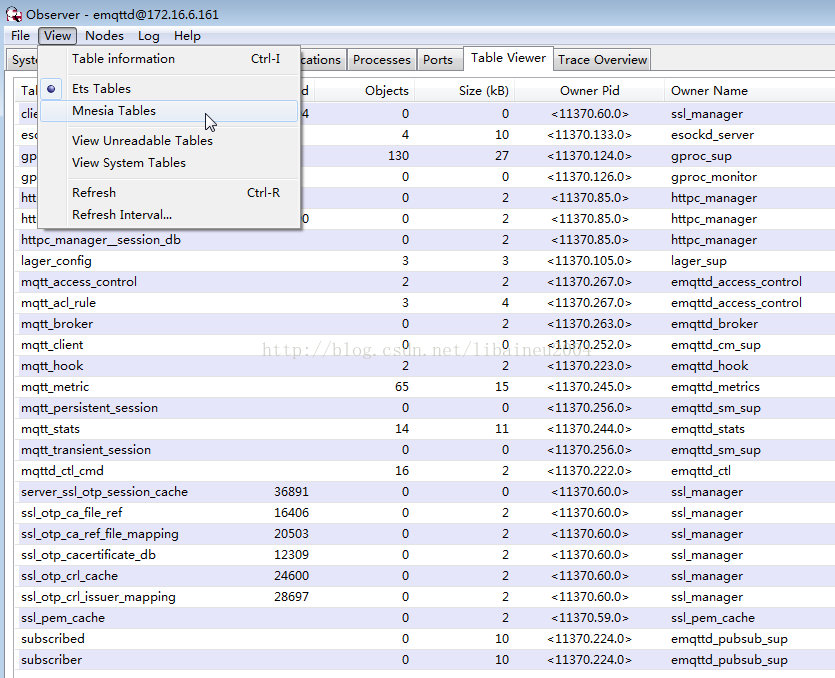This screenshot has width=835, height=678.
Task: Select the httpc_manager__session_db row
Action: click(425, 240)
